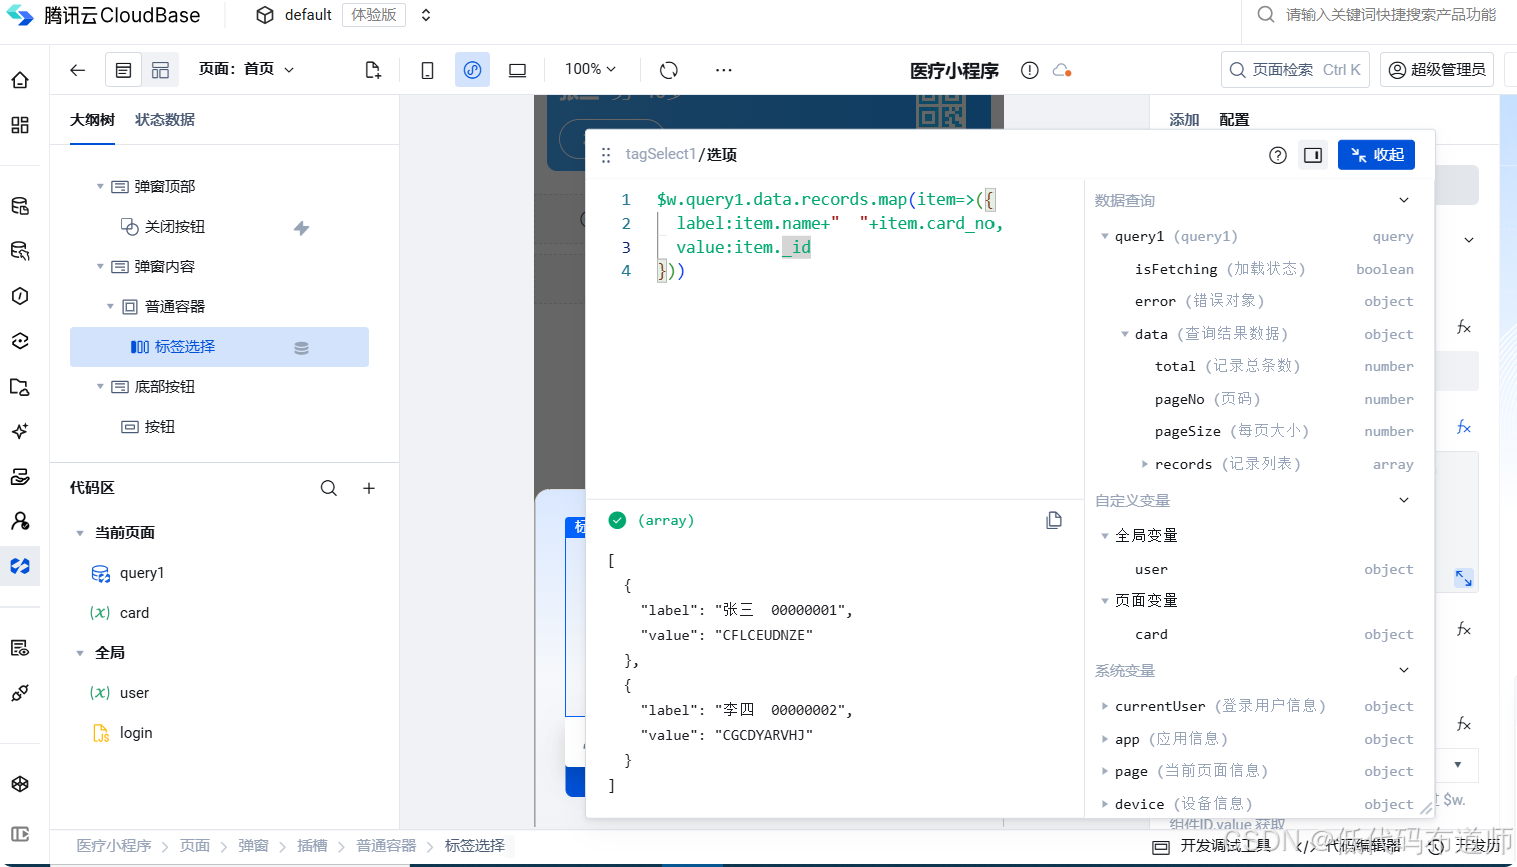
Task: Copy the array result with the copy icon
Action: [1054, 520]
